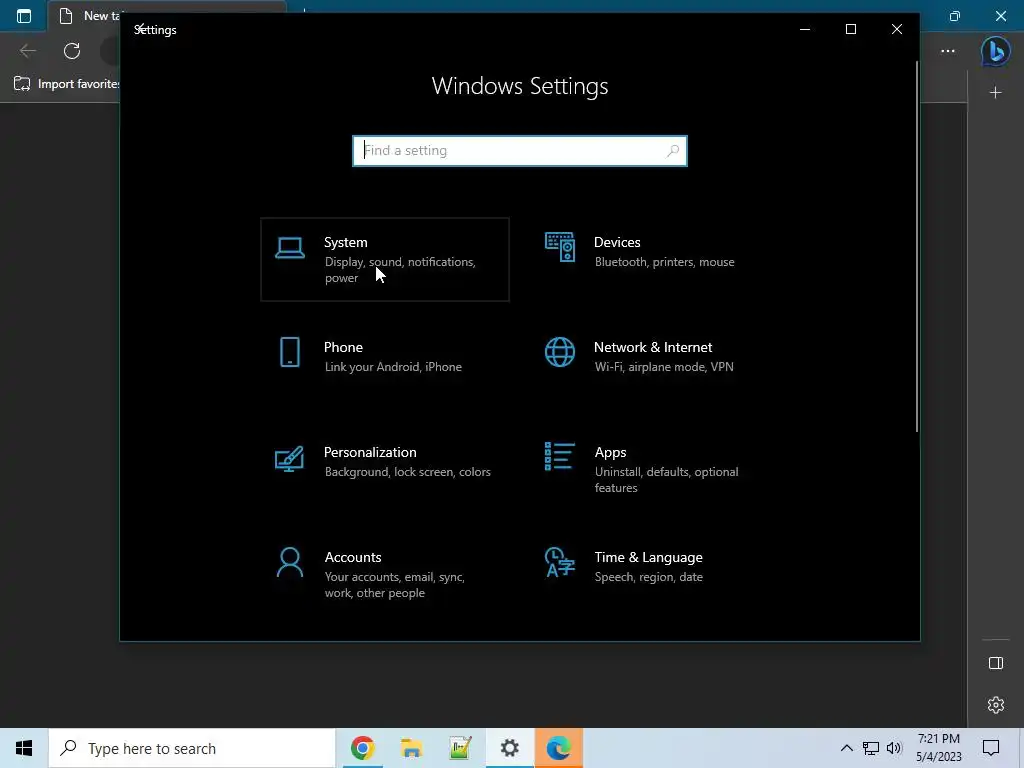Click 'Bluetooth, printers, mouse' description
This screenshot has height=768, width=1024.
pos(664,262)
